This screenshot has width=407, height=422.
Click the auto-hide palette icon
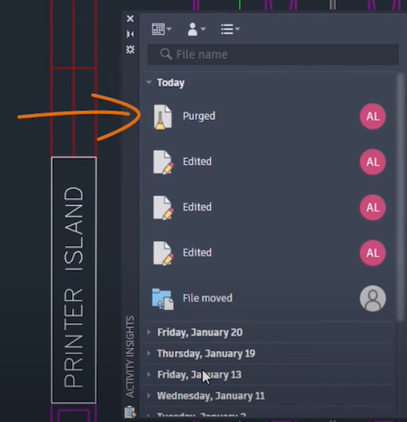click(130, 34)
